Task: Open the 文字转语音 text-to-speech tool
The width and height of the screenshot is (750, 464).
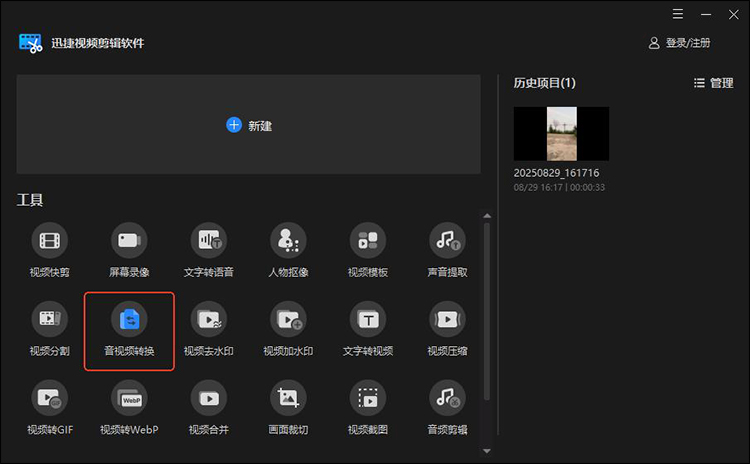Action: [209, 241]
